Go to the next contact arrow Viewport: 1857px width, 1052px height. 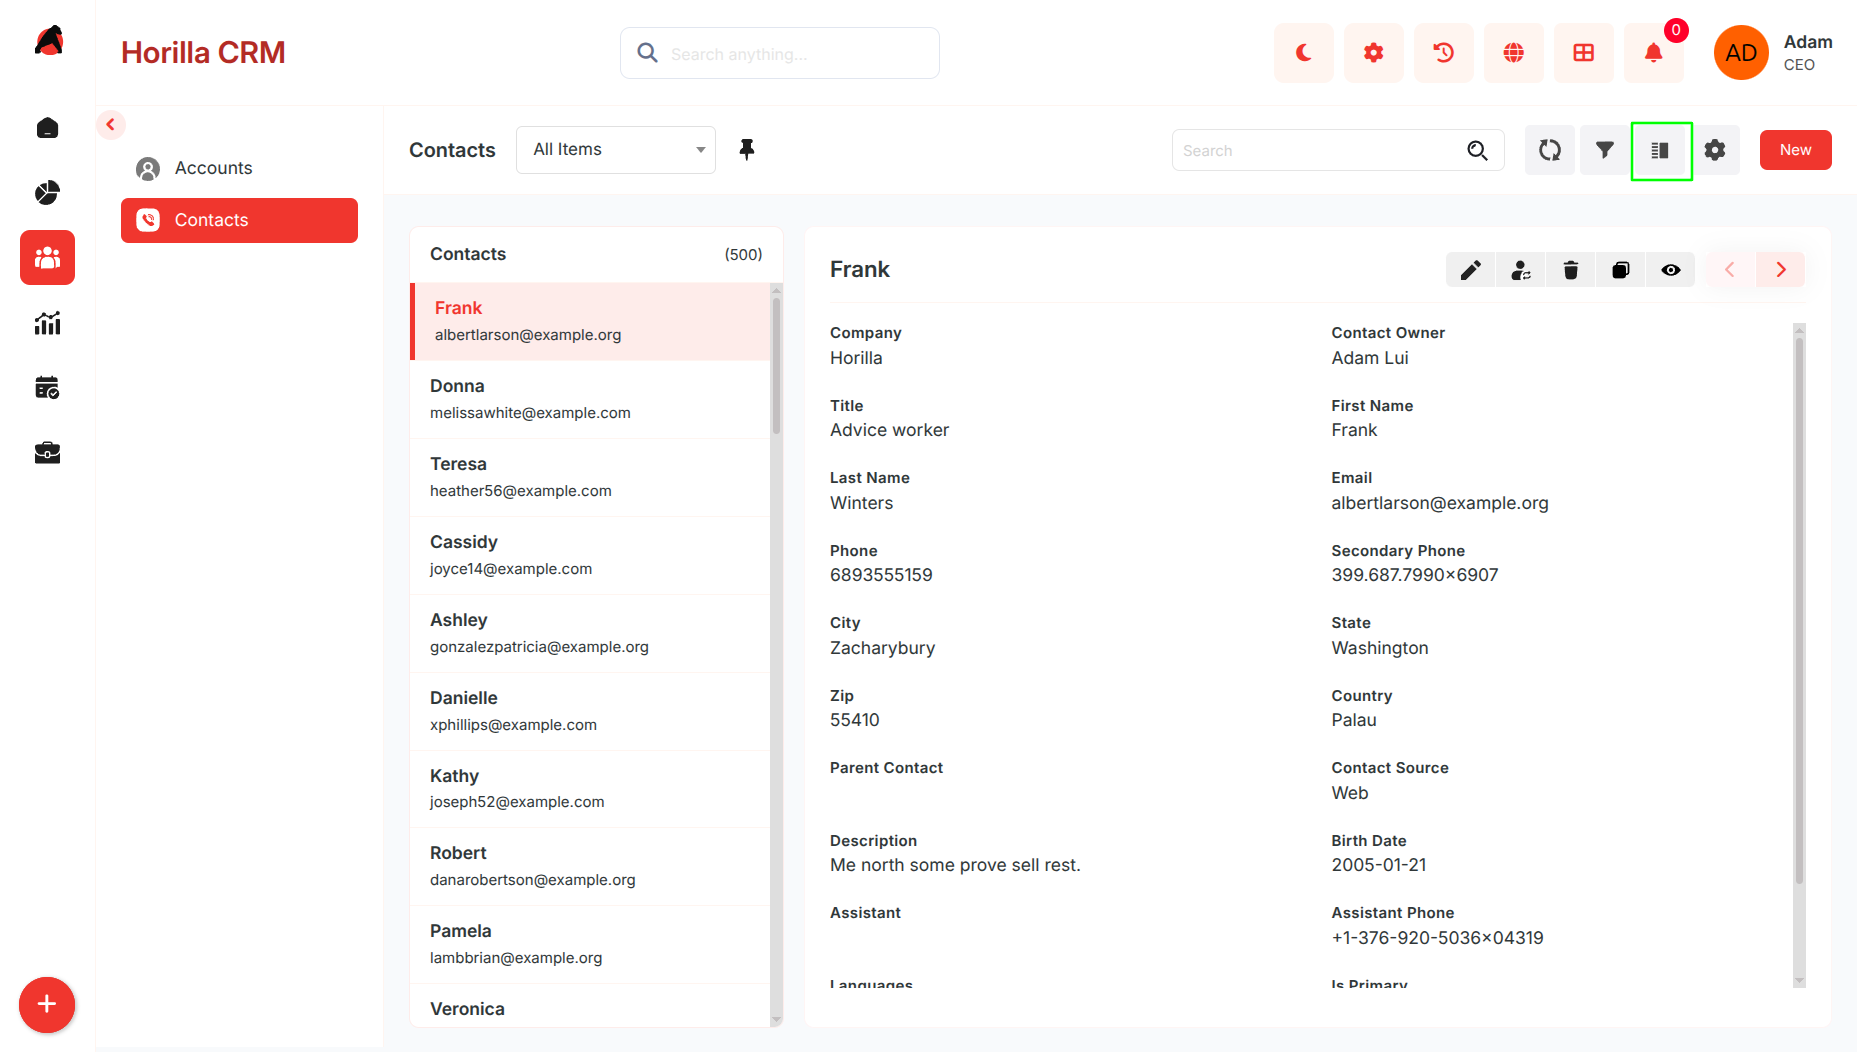(1781, 270)
